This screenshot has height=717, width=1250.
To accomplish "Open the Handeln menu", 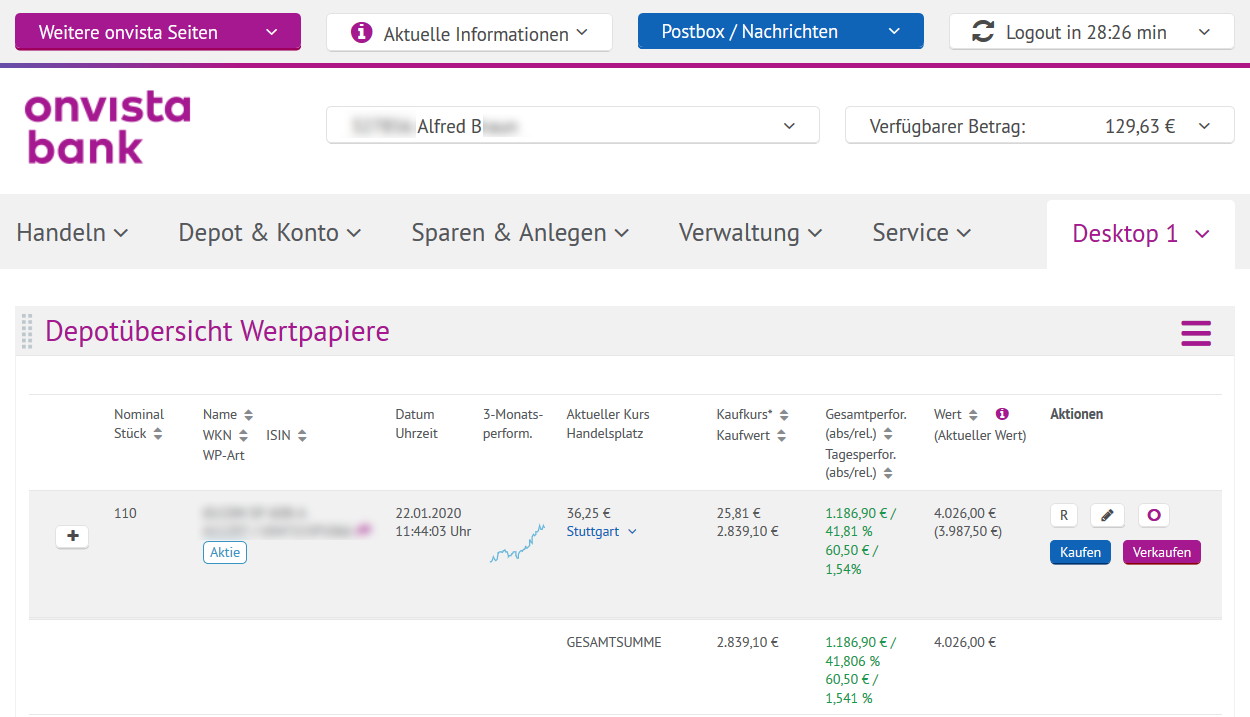I will pyautogui.click(x=72, y=233).
